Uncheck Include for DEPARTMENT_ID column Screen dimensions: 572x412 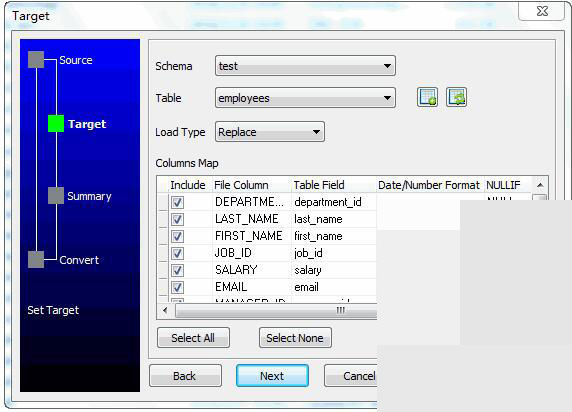click(x=177, y=202)
